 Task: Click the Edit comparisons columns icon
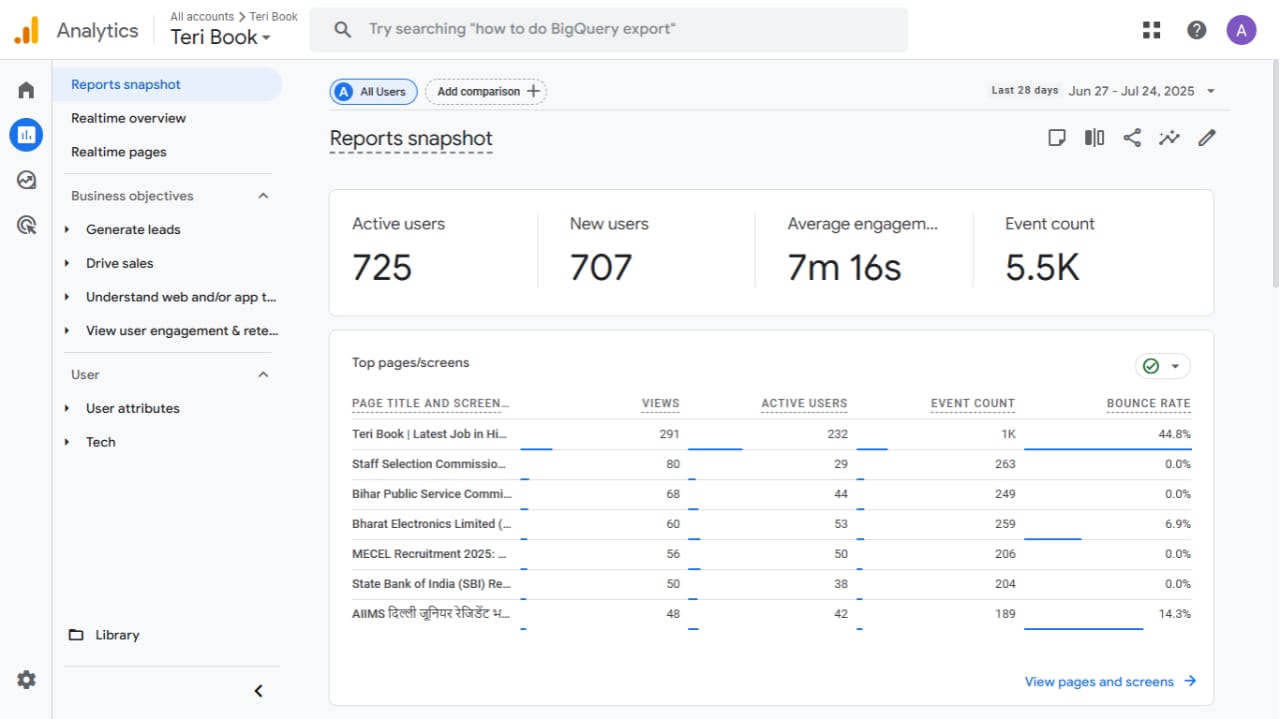tap(1095, 138)
